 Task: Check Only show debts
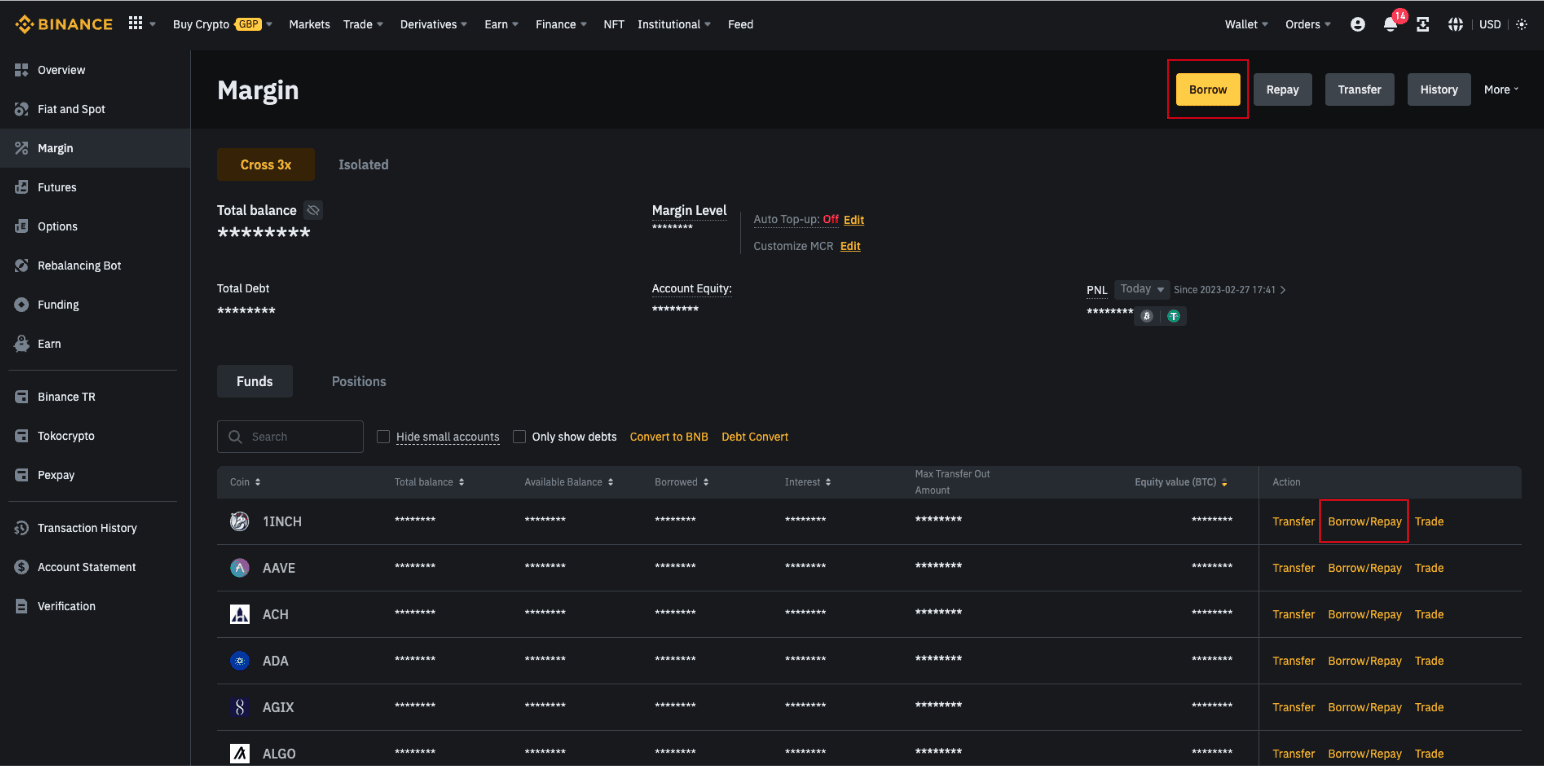pos(519,437)
